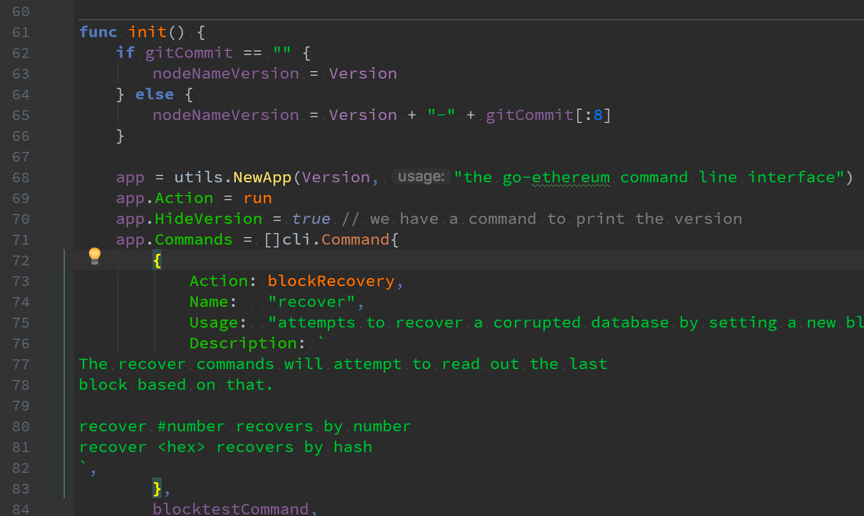
Task: Click the word 'true' on line 70
Action: 311,219
